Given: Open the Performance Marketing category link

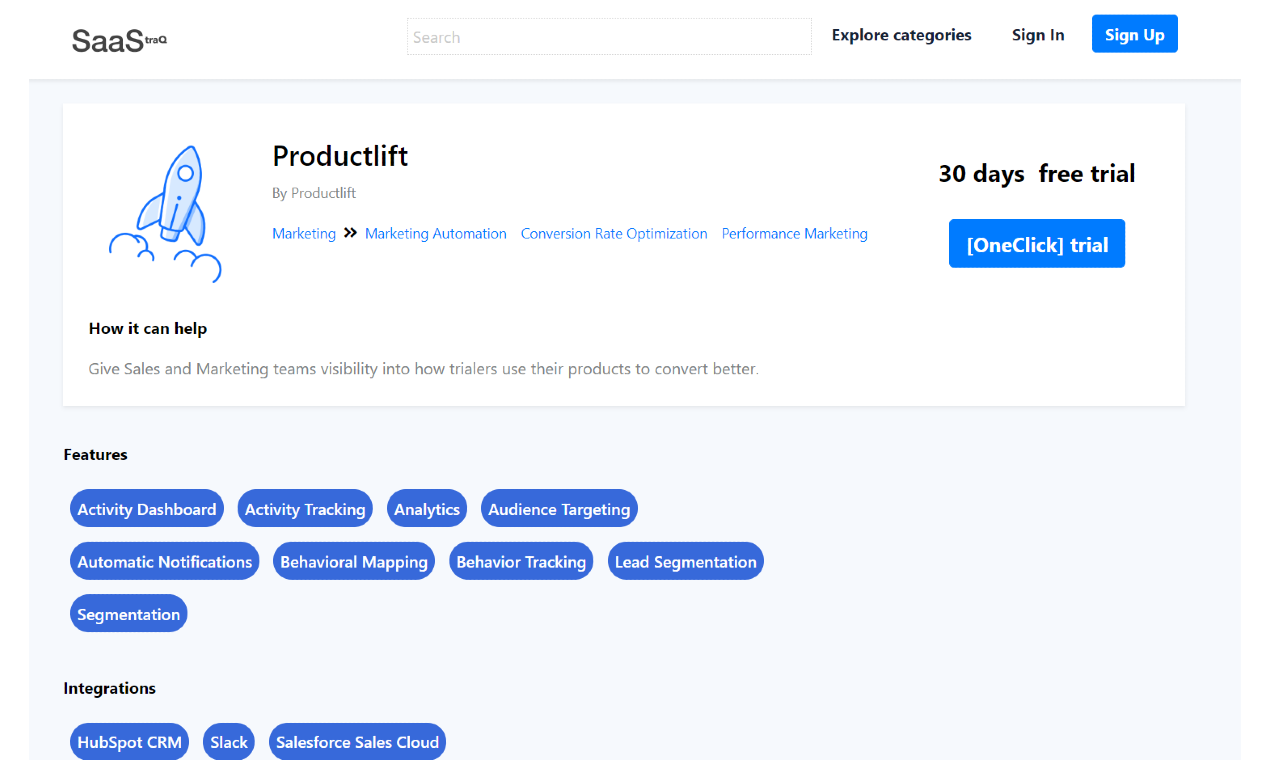Looking at the screenshot, I should (x=795, y=233).
